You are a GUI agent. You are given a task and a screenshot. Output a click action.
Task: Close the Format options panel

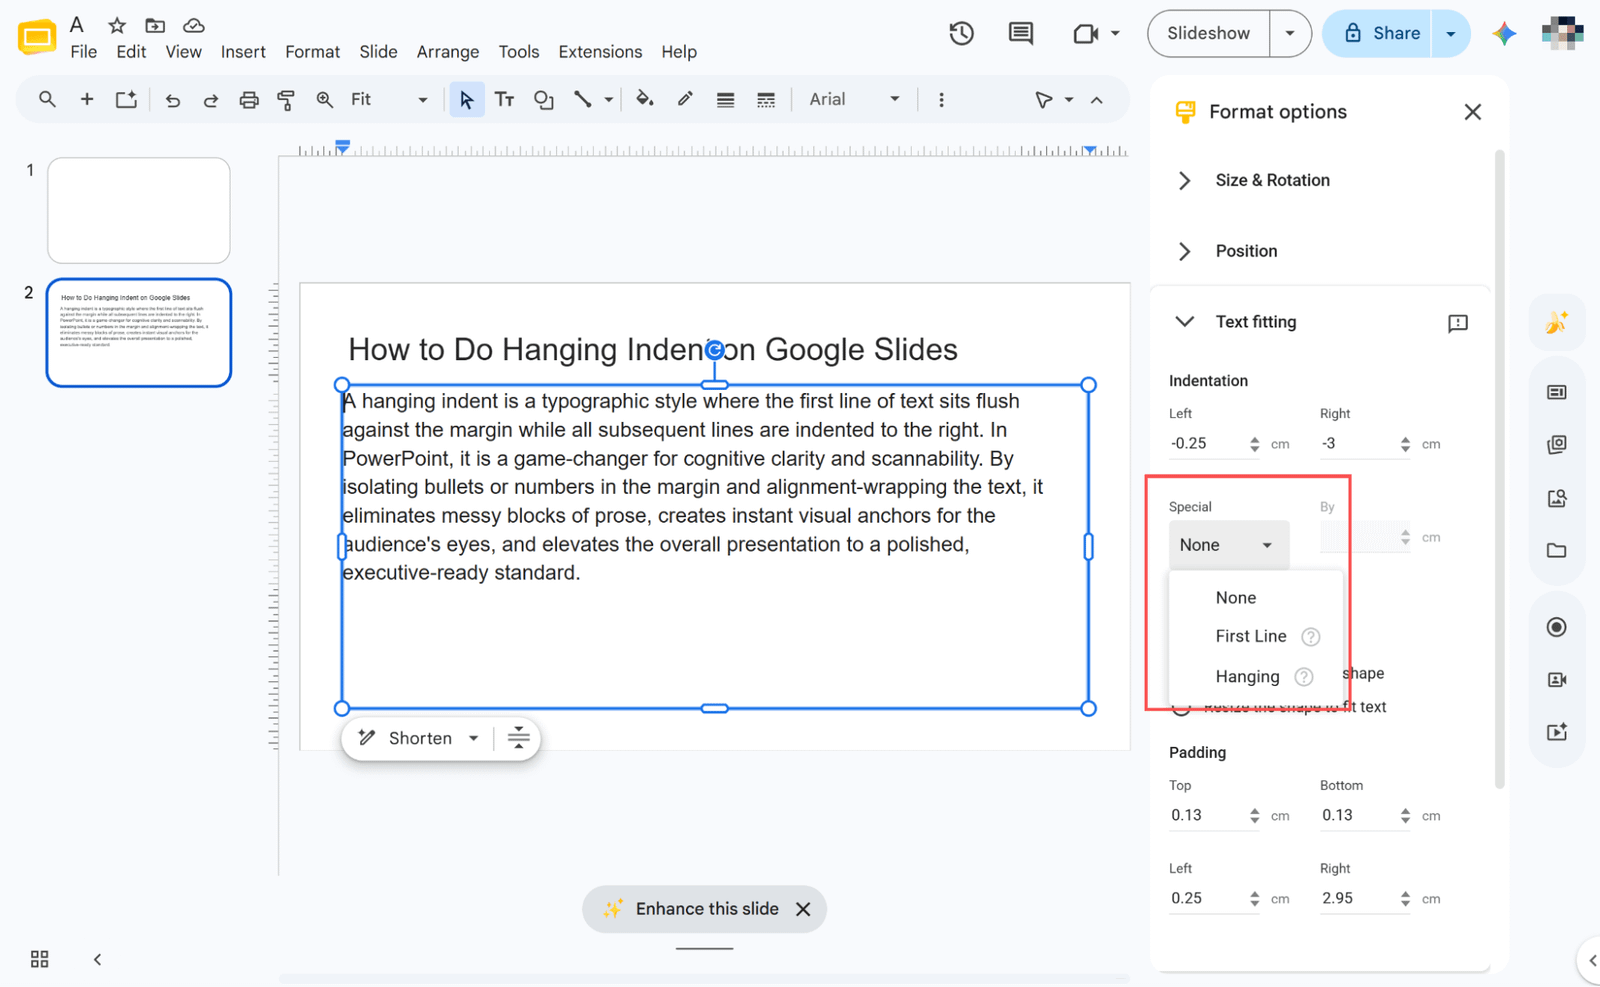[1472, 112]
